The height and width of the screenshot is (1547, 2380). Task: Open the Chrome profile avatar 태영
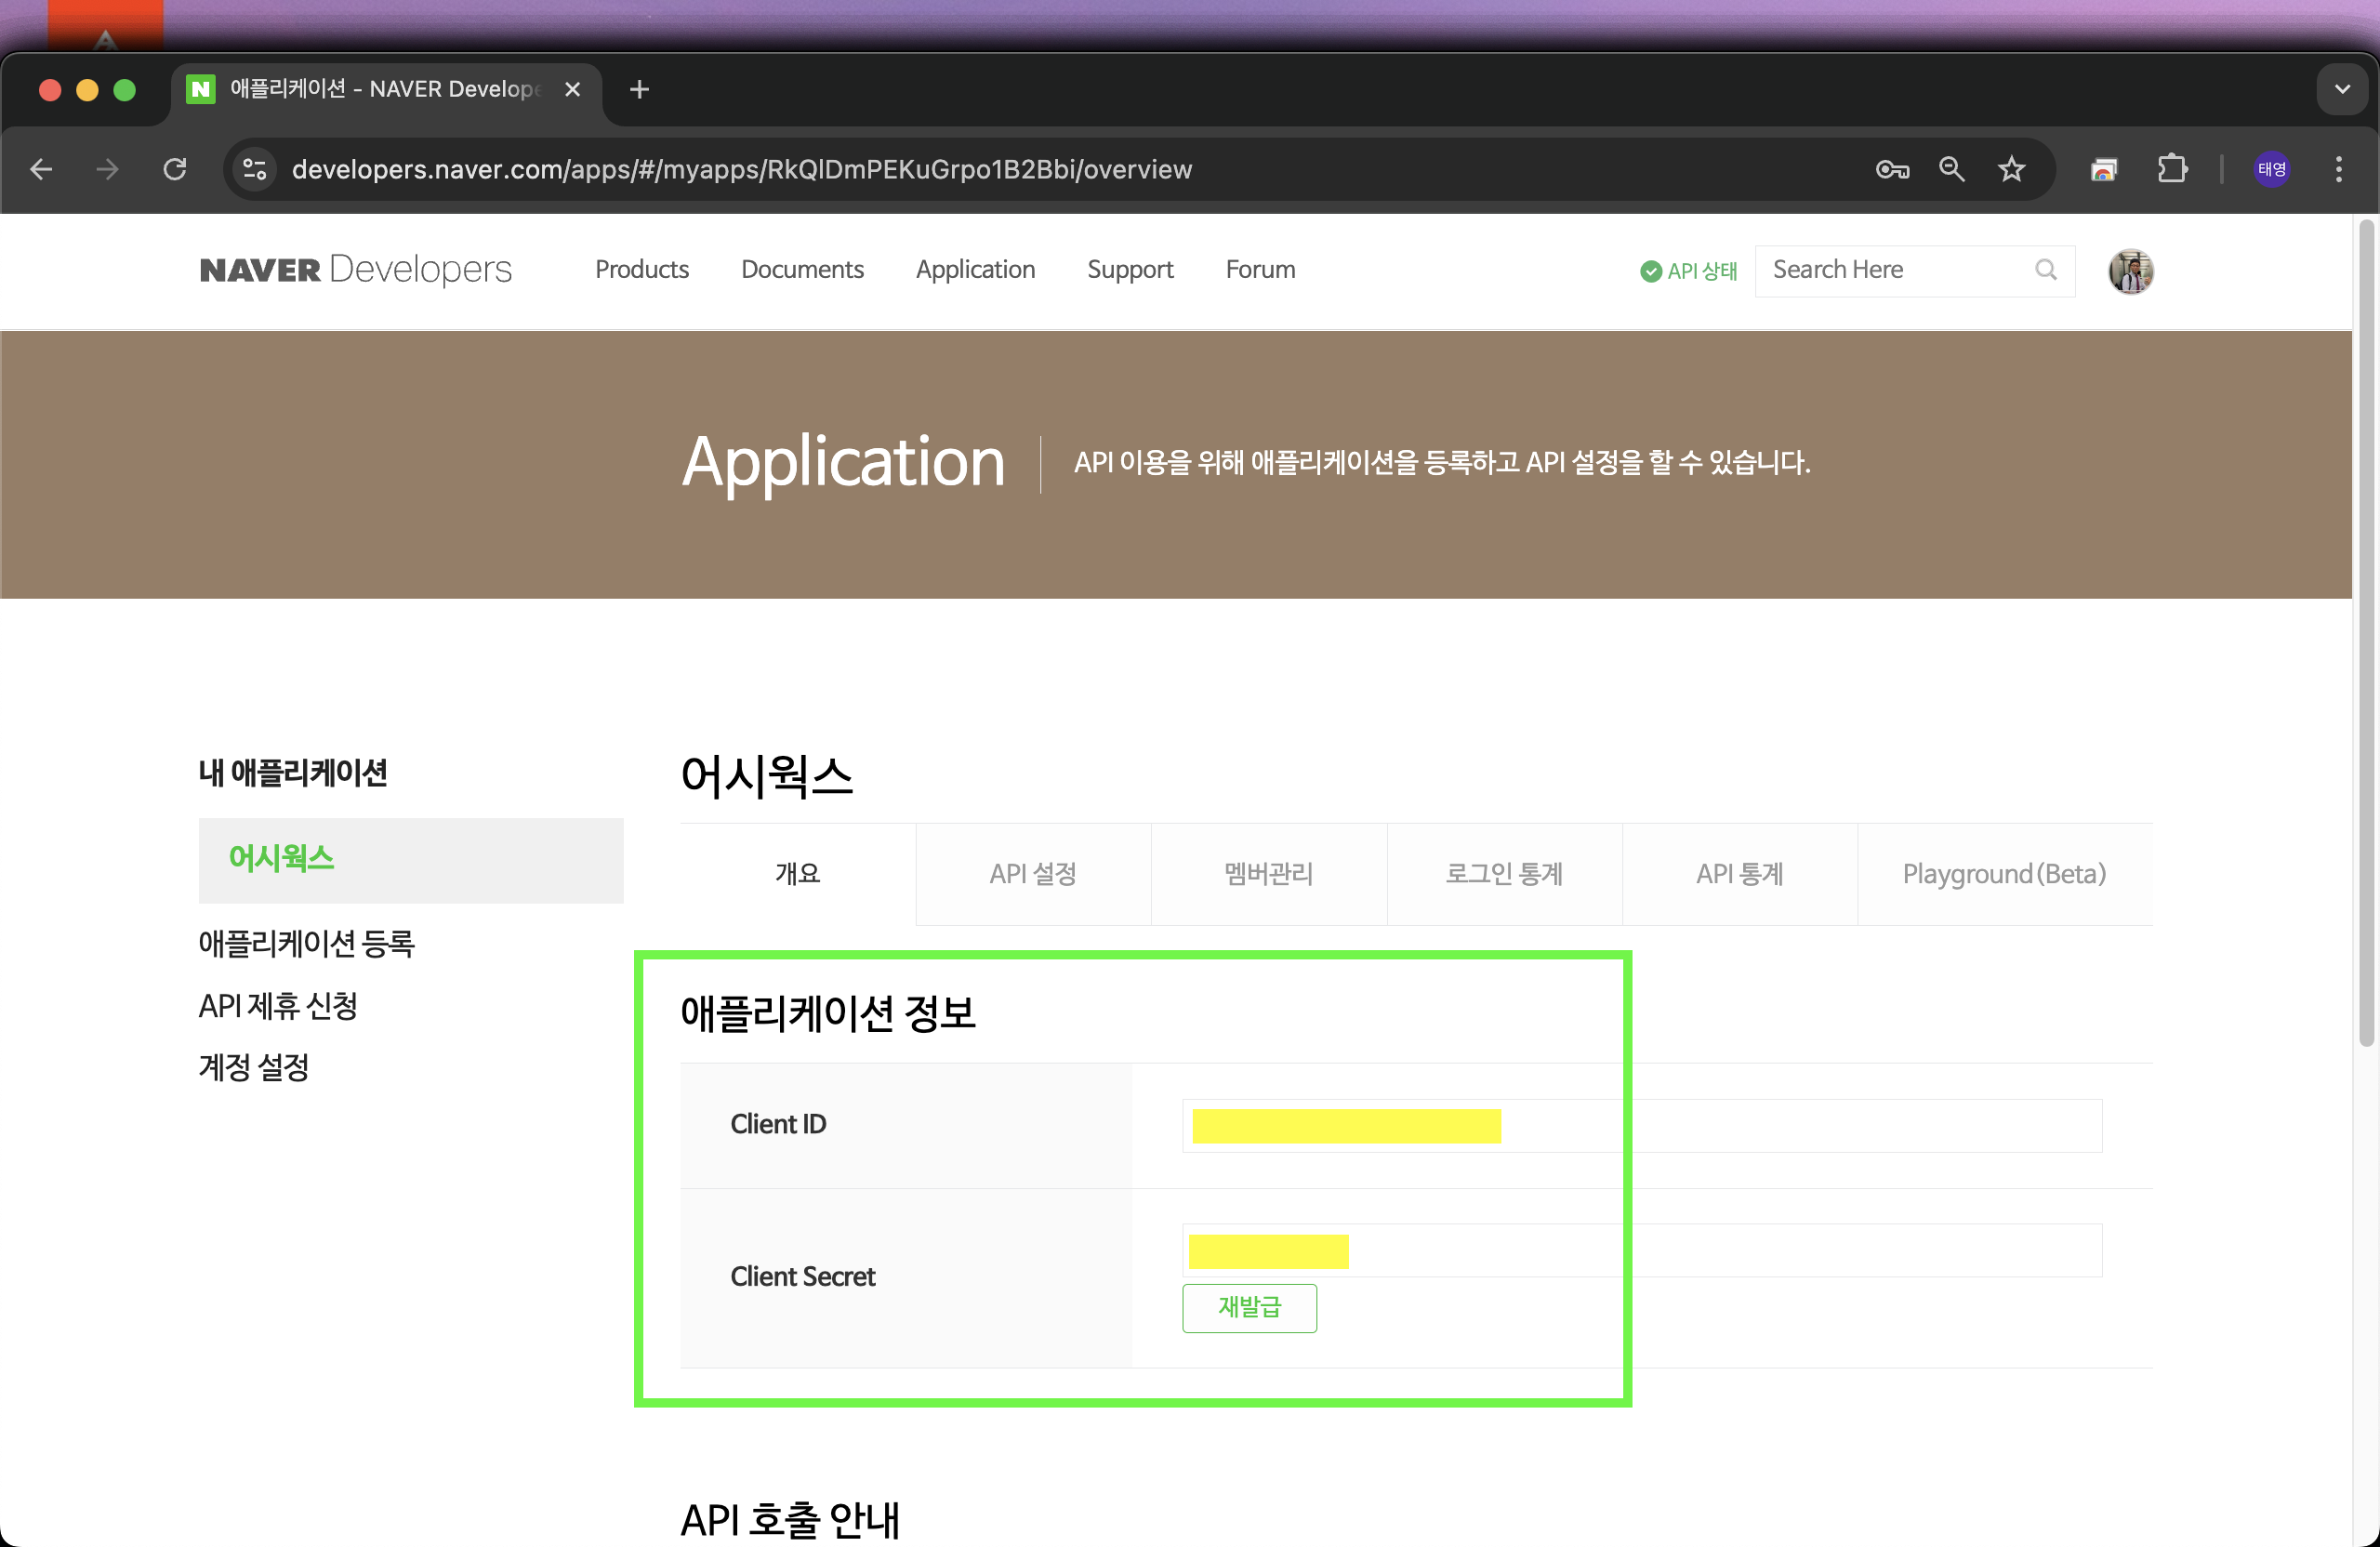(2272, 169)
